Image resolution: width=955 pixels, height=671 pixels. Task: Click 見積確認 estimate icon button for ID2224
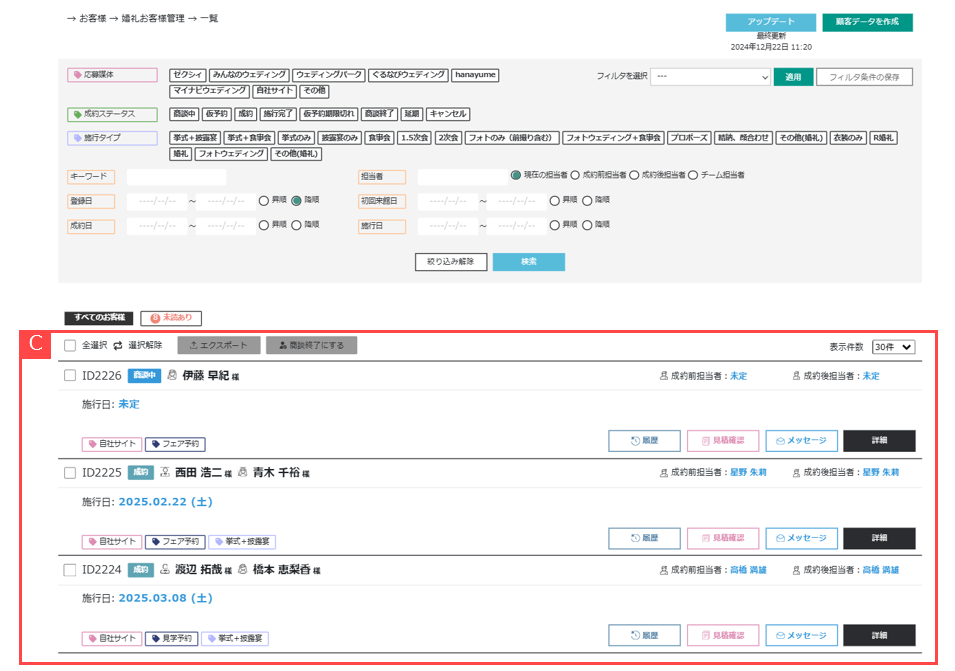pyautogui.click(x=722, y=635)
